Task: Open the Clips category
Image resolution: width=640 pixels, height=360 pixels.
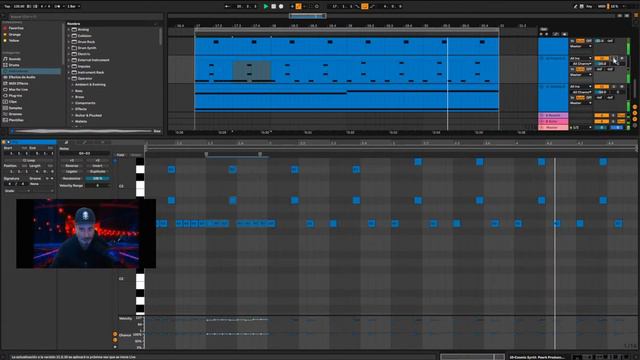Action: tap(13, 102)
